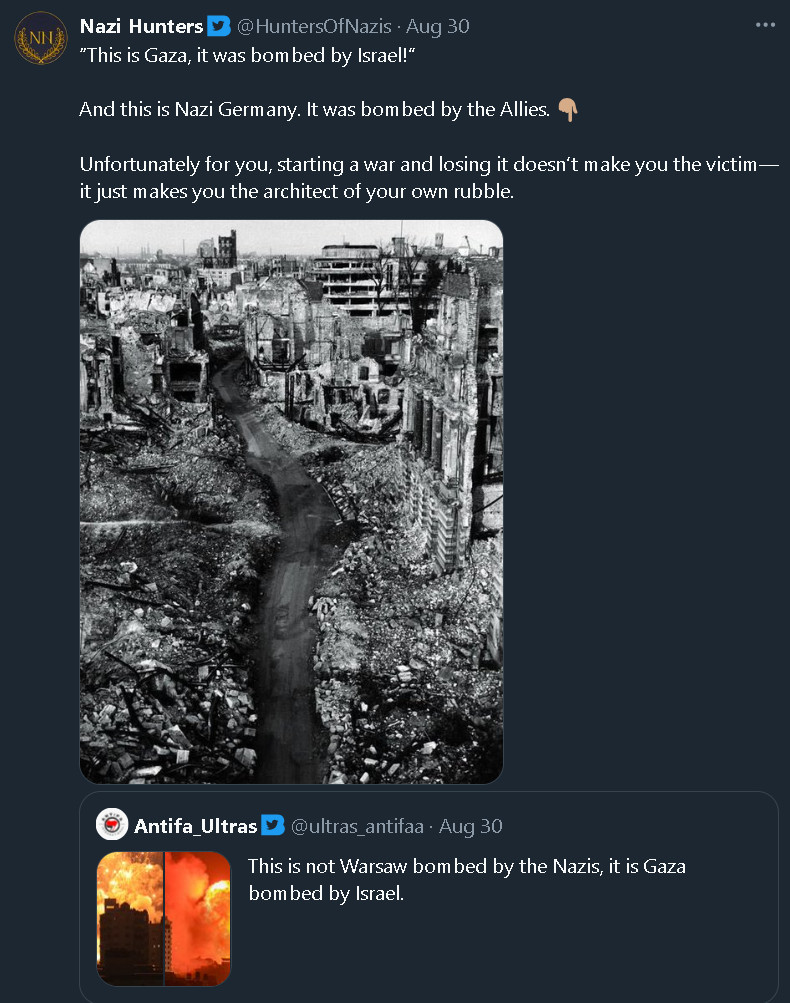Click the 'Unfortunately for you, starting a war' line
This screenshot has height=1003, width=790.
(x=428, y=164)
